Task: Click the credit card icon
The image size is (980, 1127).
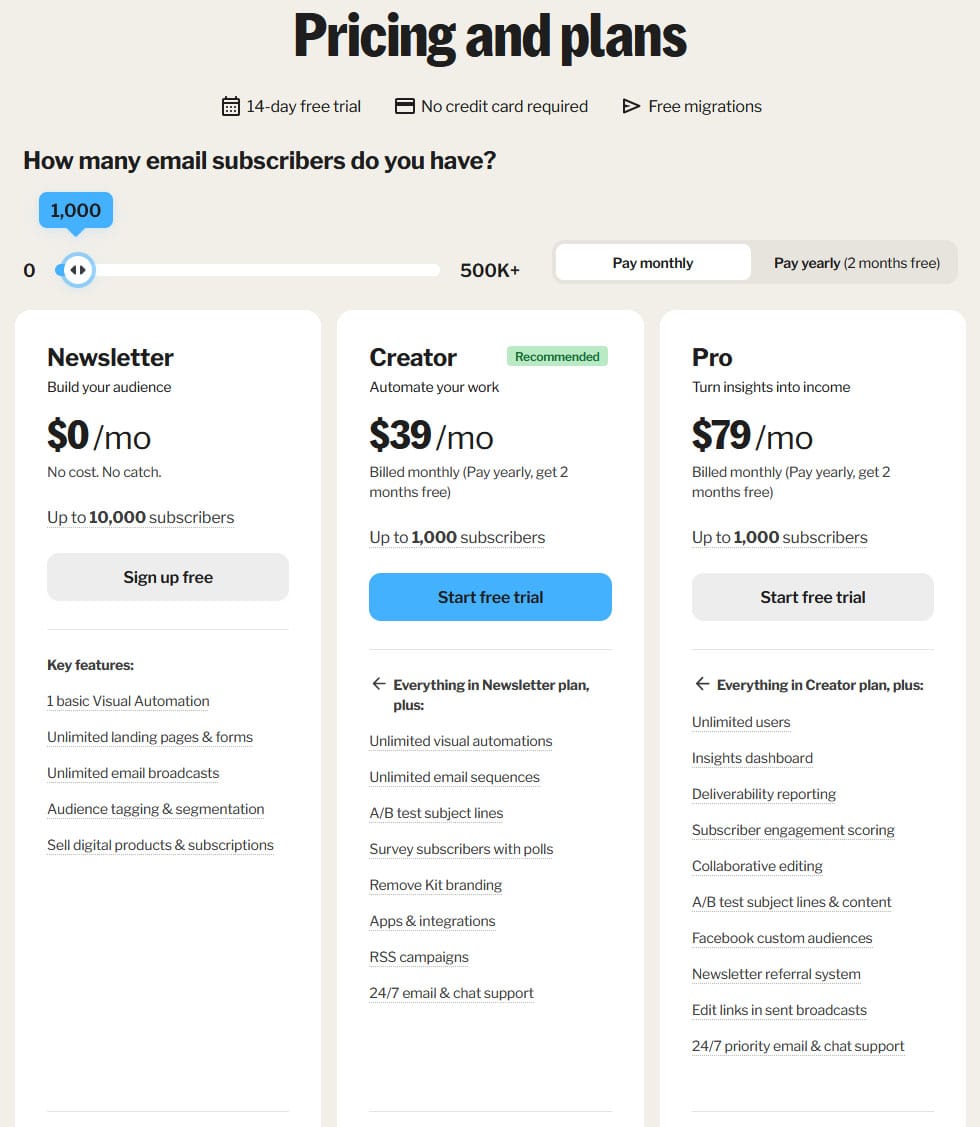Action: pyautogui.click(x=405, y=106)
